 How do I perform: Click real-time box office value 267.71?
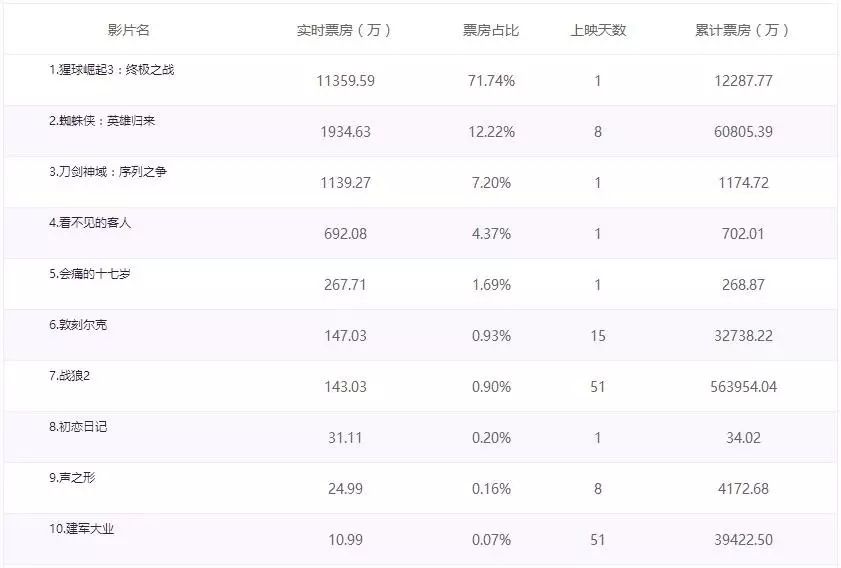[x=345, y=285]
